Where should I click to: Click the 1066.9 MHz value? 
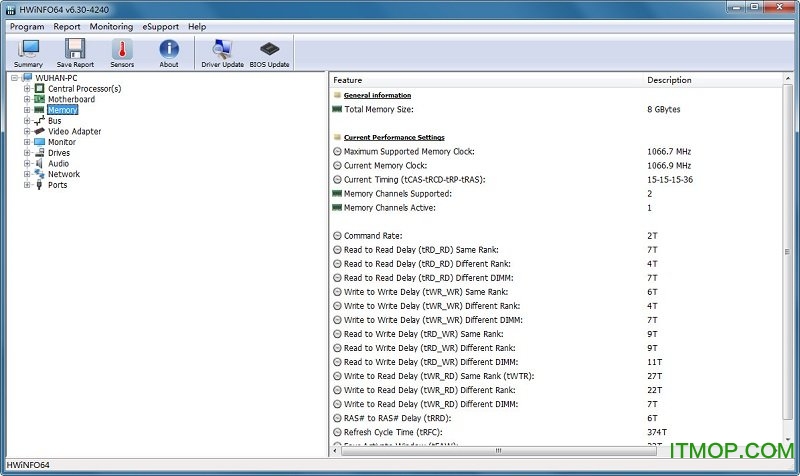click(x=669, y=166)
